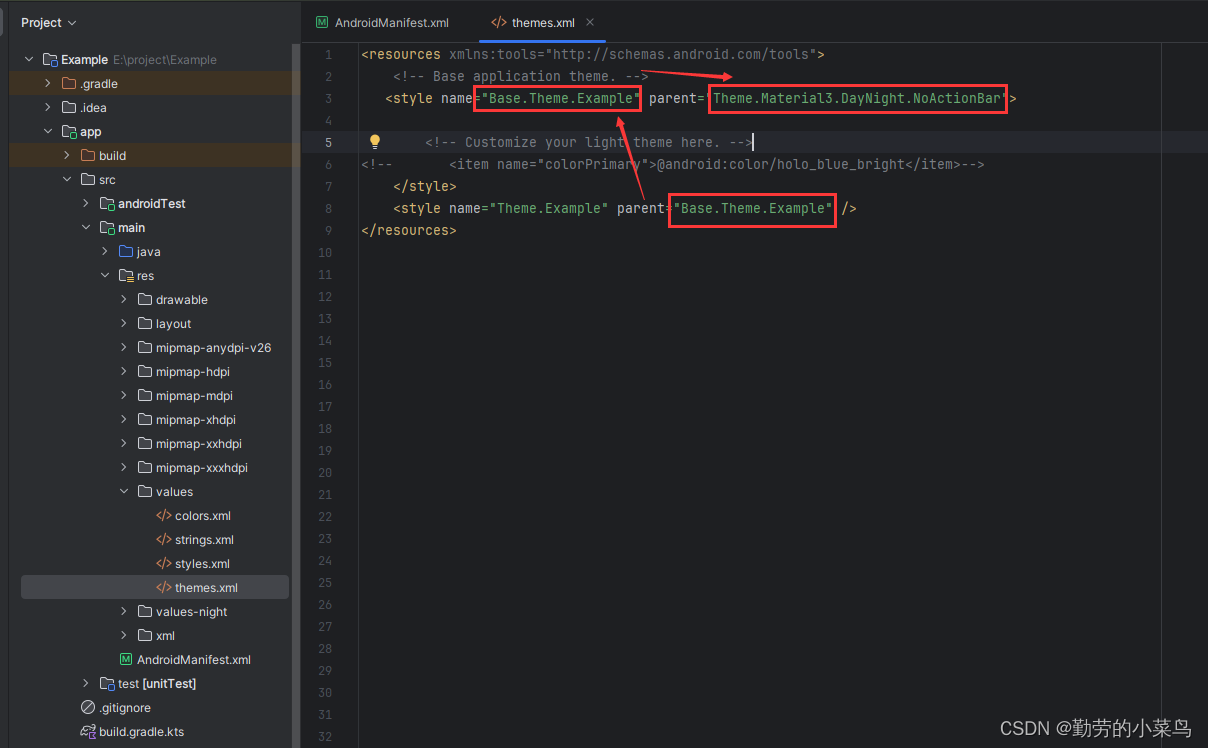
Task: Expand the test [unitTest] node
Action: pyautogui.click(x=85, y=683)
